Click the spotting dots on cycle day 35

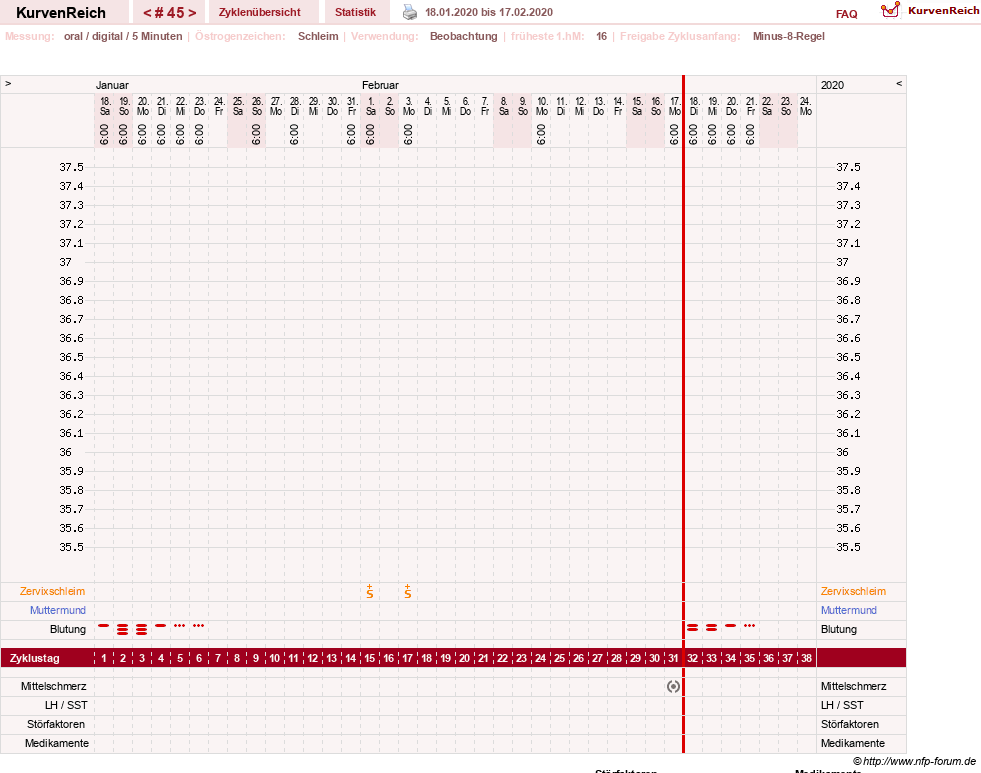750,625
